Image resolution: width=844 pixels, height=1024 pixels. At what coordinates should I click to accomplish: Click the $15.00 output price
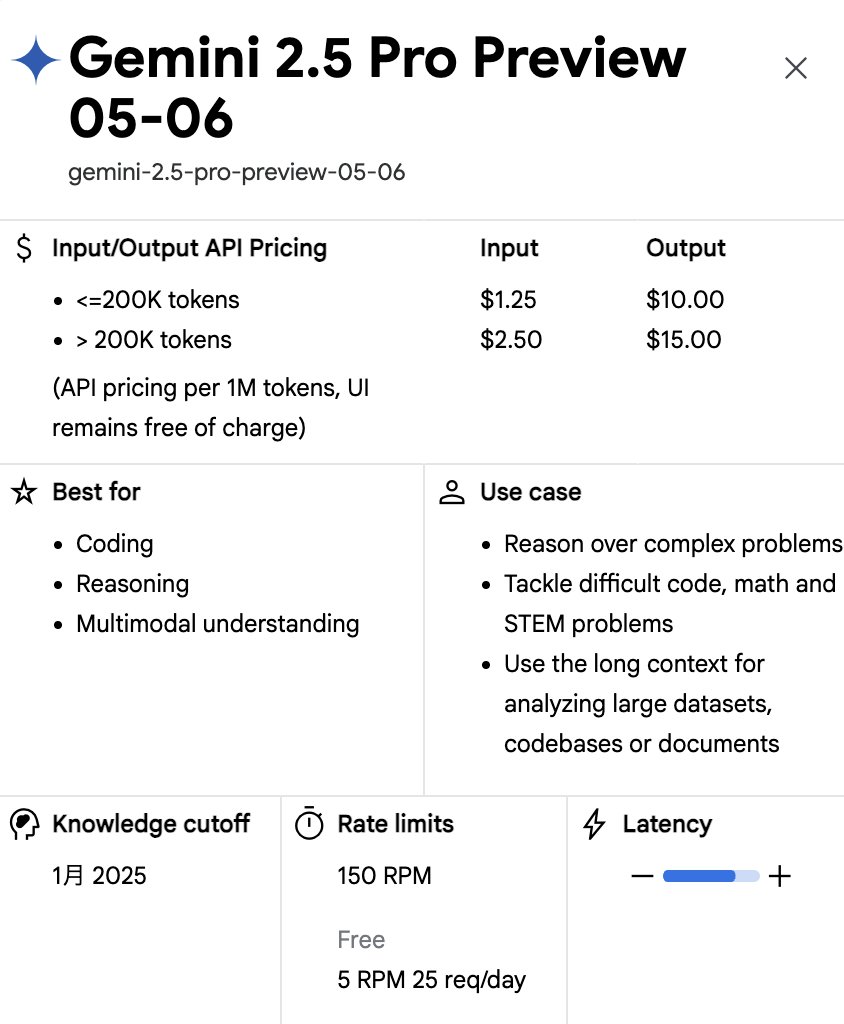click(x=683, y=340)
